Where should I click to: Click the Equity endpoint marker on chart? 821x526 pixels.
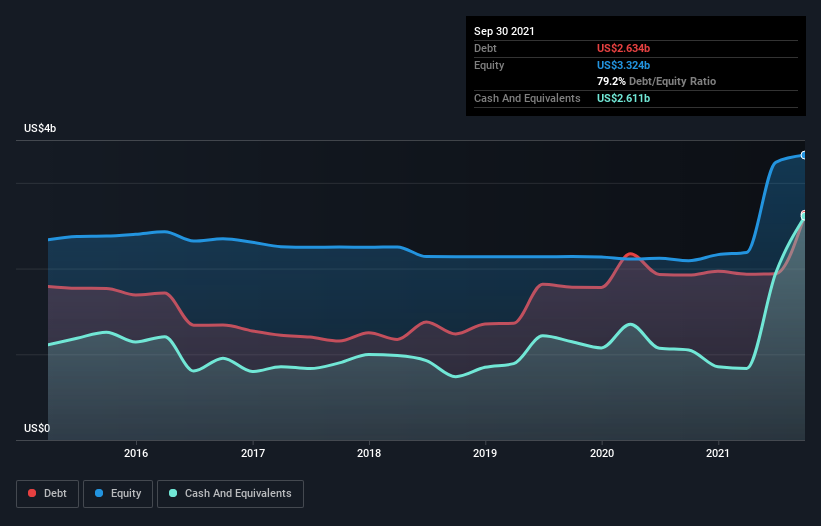pyautogui.click(x=804, y=155)
